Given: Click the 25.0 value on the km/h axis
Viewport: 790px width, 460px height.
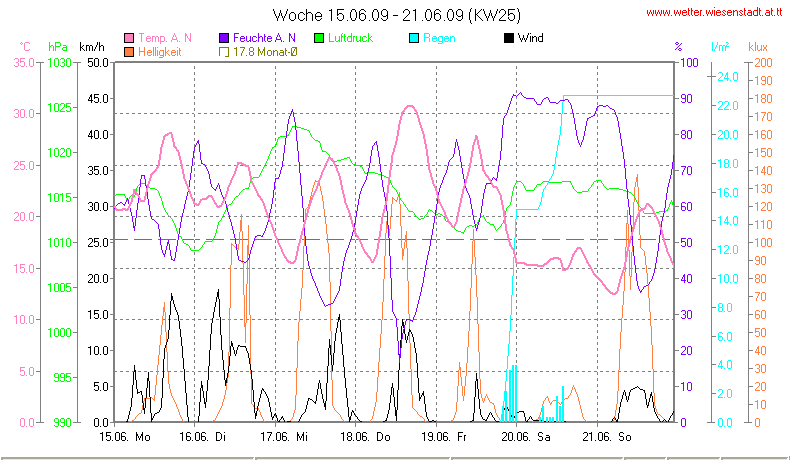Looking at the screenshot, I should [98, 243].
